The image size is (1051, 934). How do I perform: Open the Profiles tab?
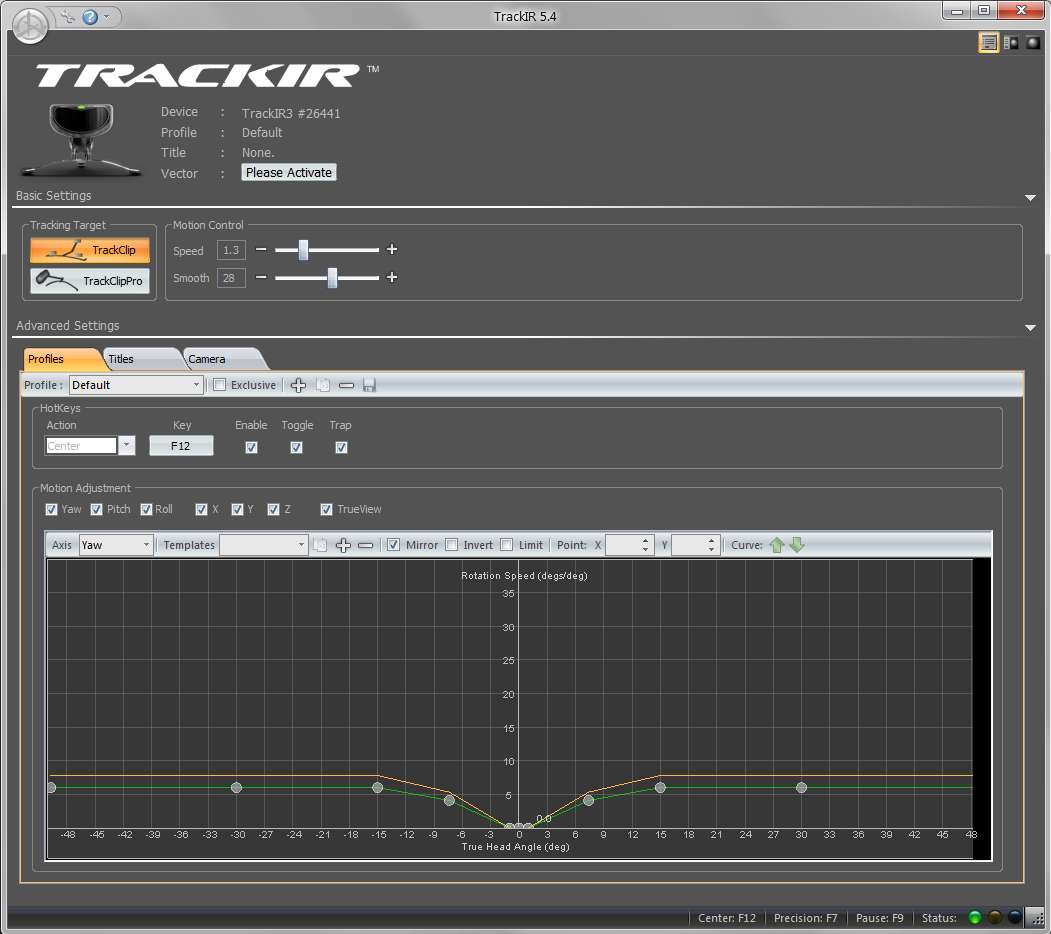click(x=60, y=359)
